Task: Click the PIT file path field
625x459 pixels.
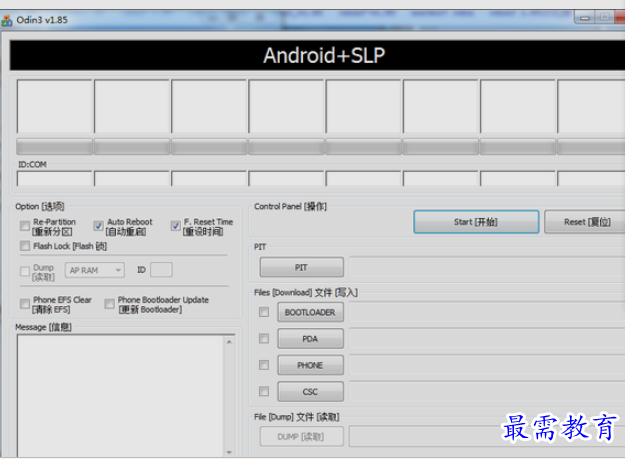Action: point(487,267)
